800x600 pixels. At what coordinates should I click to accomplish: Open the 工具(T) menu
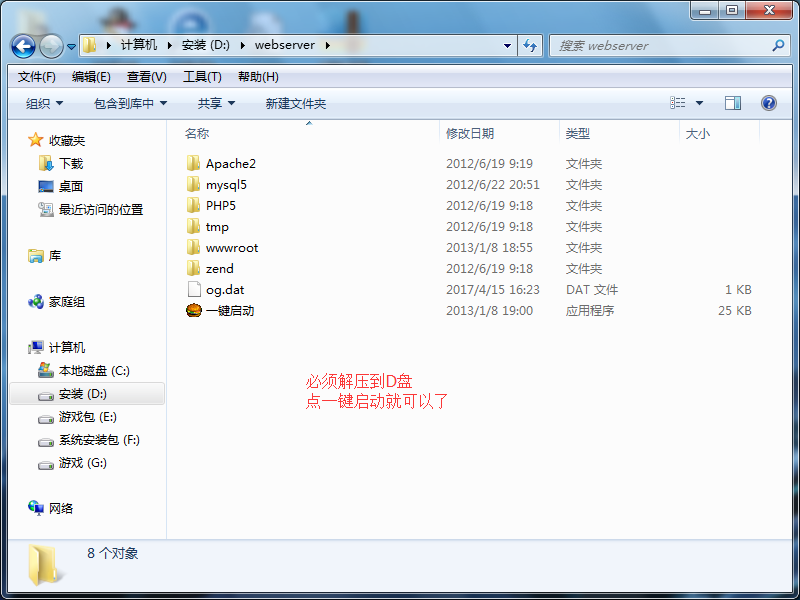pyautogui.click(x=202, y=77)
